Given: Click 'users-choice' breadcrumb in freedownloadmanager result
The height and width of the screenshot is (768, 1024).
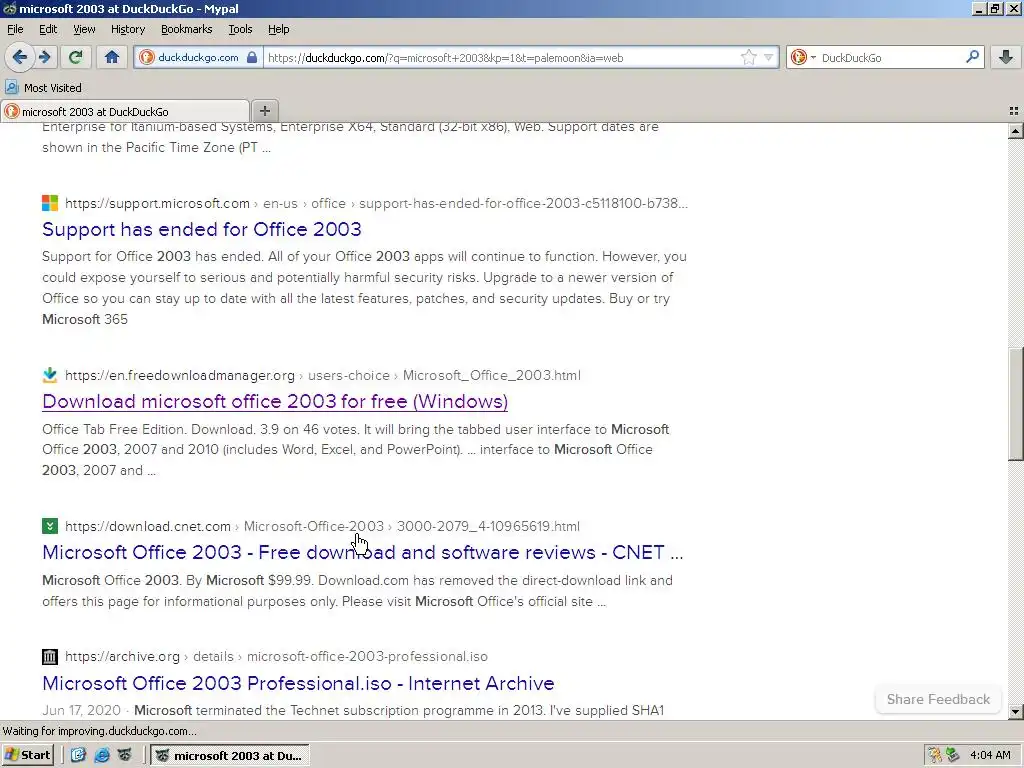Looking at the screenshot, I should click(349, 376).
